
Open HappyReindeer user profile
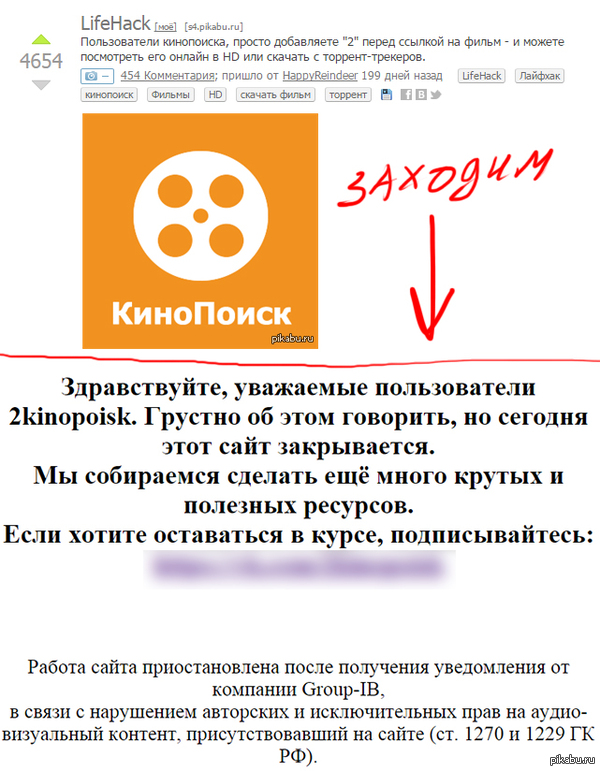pyautogui.click(x=320, y=76)
